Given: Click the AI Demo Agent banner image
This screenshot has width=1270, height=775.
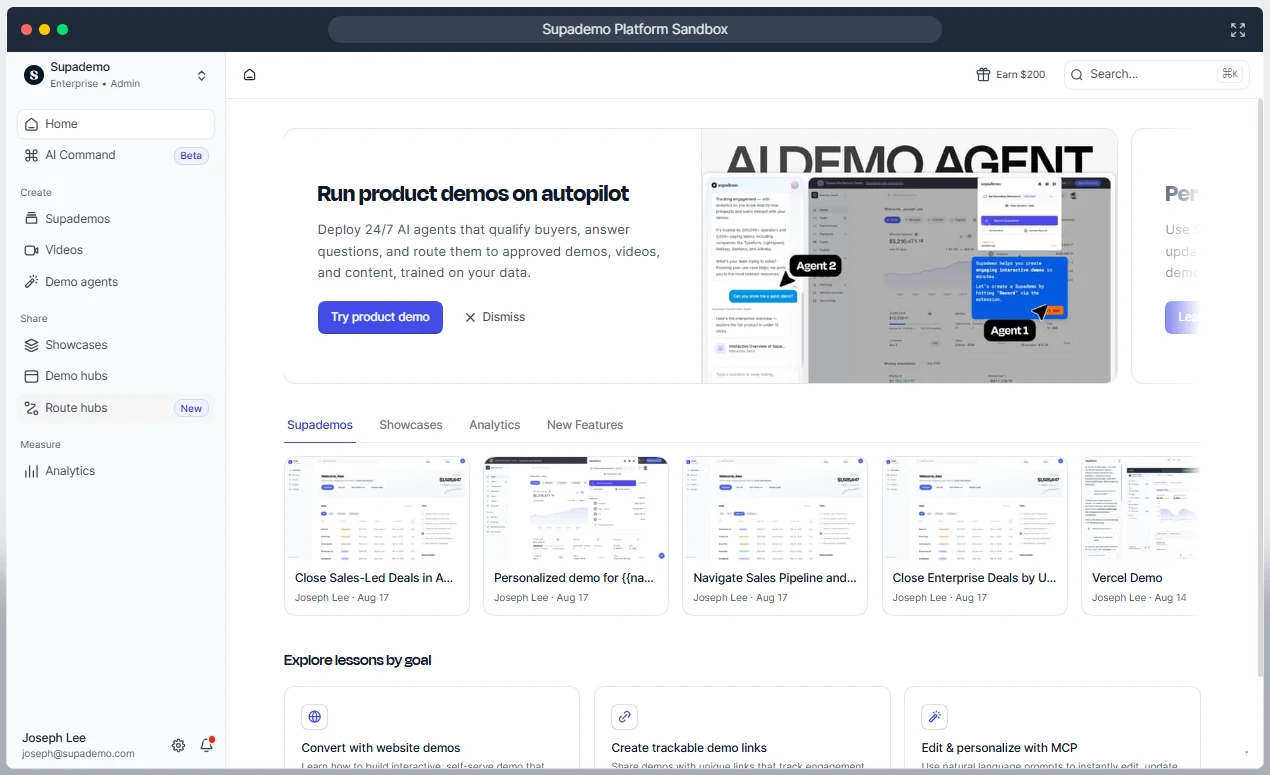Looking at the screenshot, I should coord(909,256).
